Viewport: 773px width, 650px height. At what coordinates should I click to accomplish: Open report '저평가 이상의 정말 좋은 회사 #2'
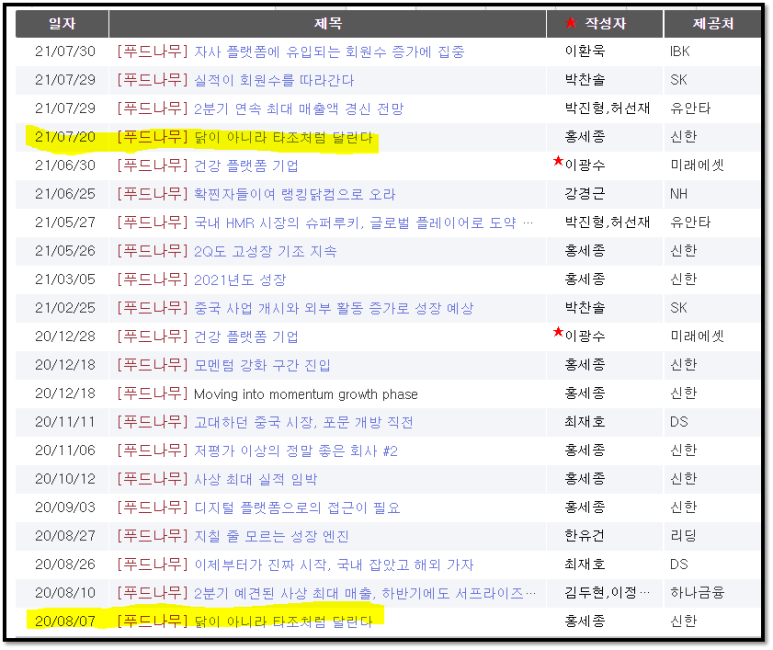[x=296, y=451]
